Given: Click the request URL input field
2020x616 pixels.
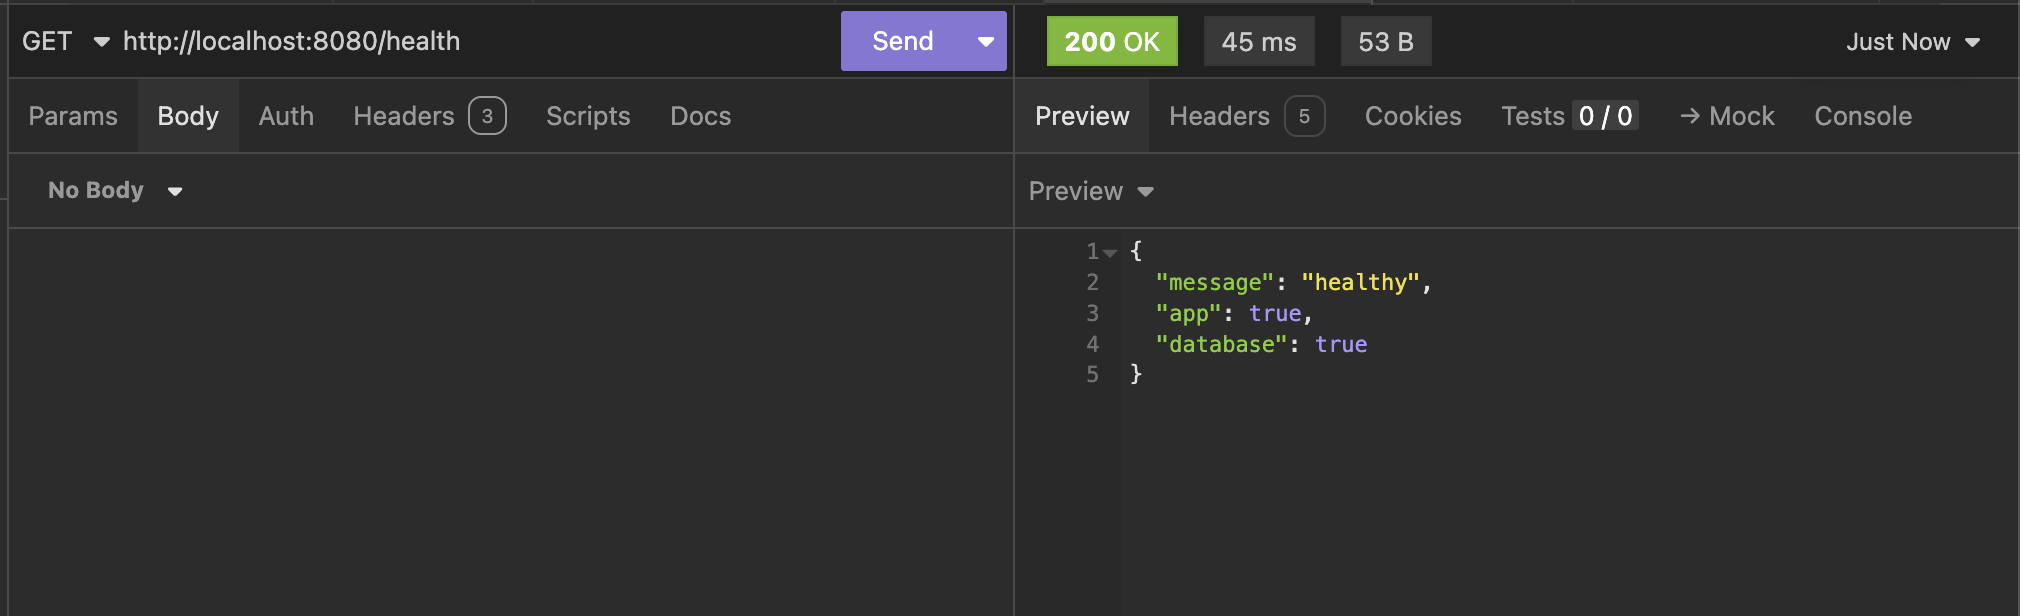Looking at the screenshot, I should click(470, 41).
